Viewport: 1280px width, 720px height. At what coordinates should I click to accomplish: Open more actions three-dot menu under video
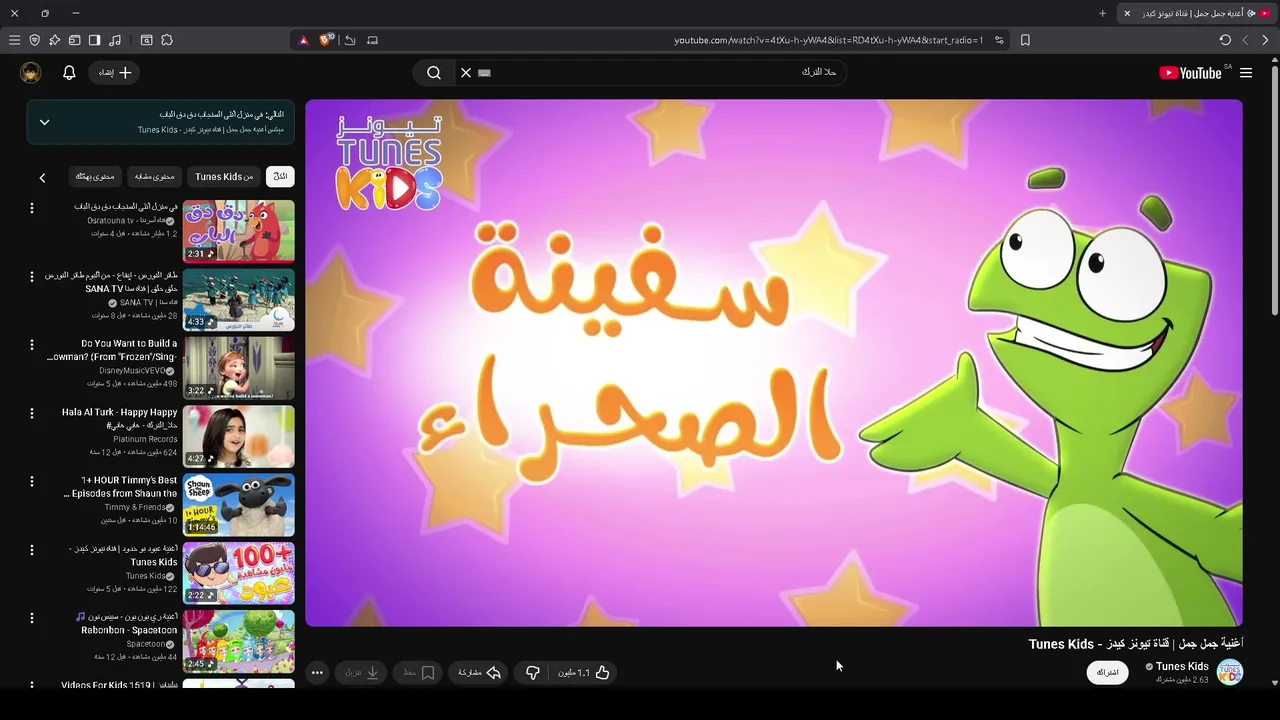317,673
